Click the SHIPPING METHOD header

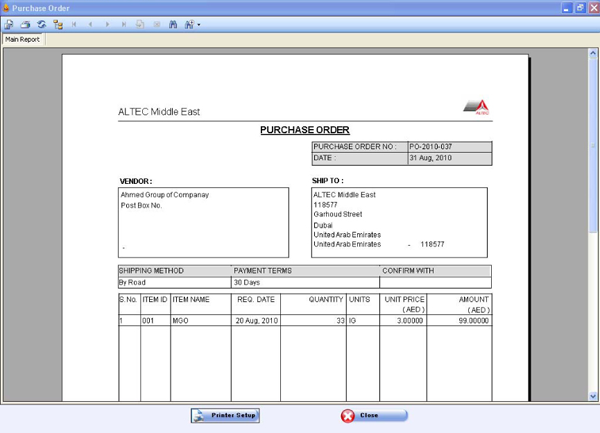tap(151, 271)
